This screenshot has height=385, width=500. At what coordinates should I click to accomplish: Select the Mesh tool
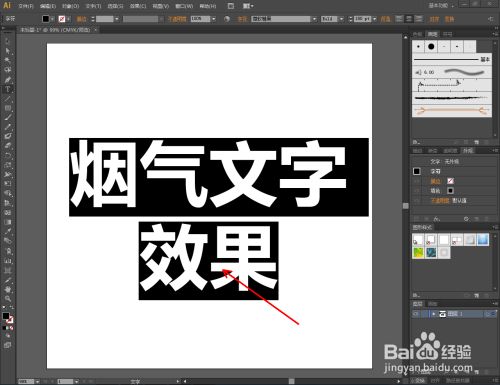[8, 212]
